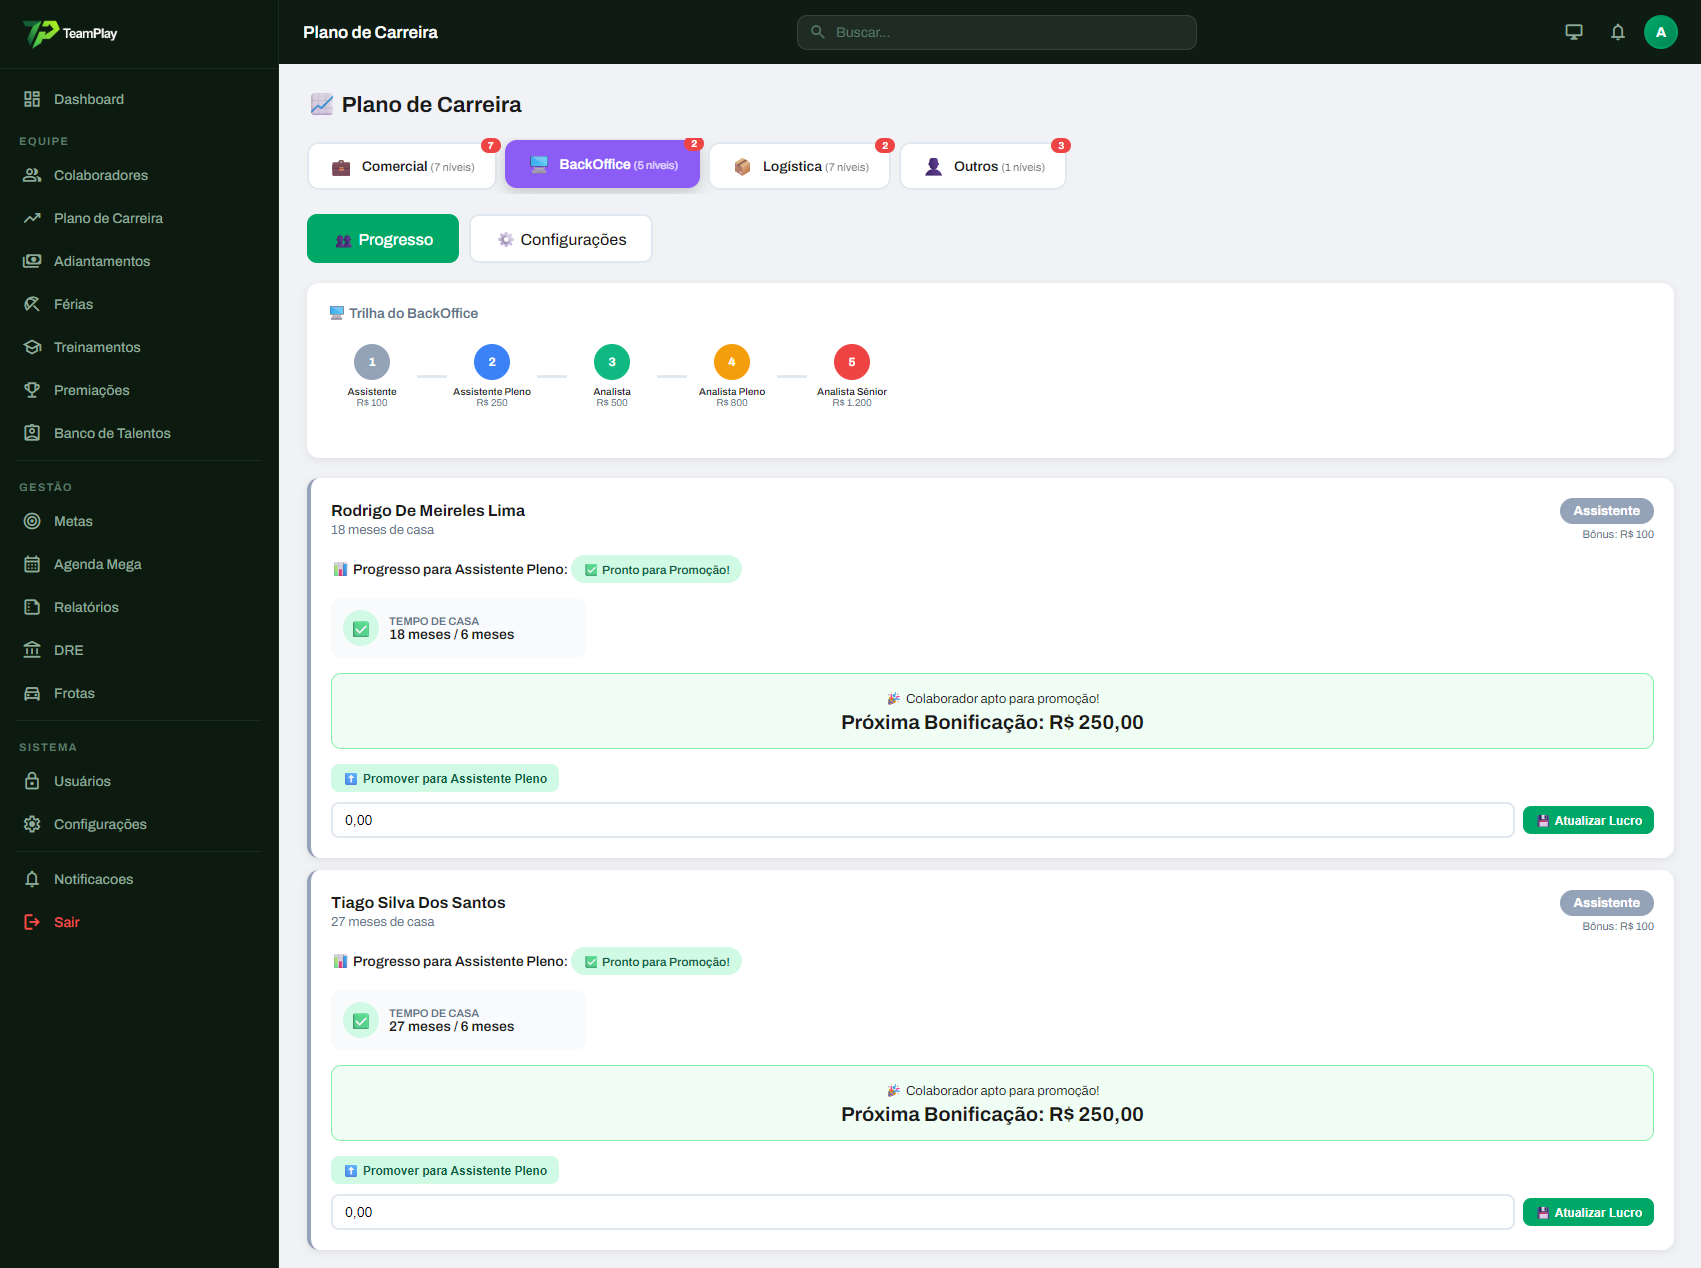Open the Configurações settings tab
Screen dimensions: 1701x1268
pyautogui.click(x=561, y=239)
